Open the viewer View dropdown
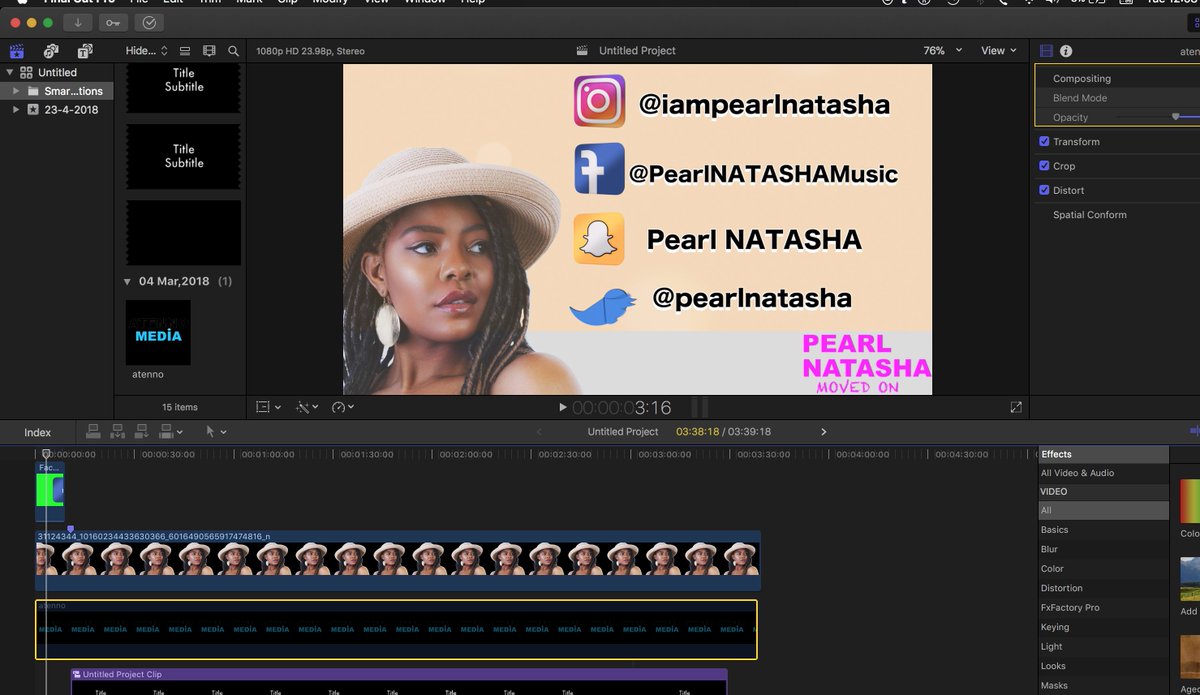 998,51
